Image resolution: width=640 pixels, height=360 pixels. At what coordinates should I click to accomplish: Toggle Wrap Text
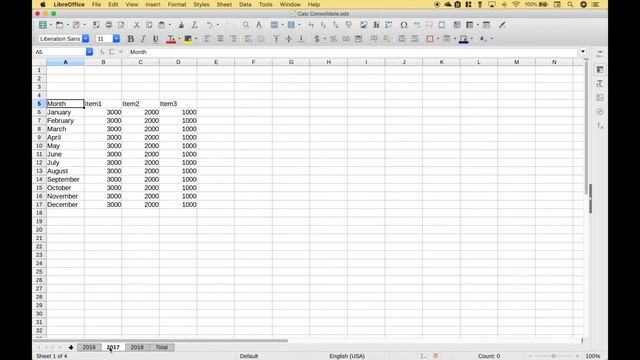248,39
